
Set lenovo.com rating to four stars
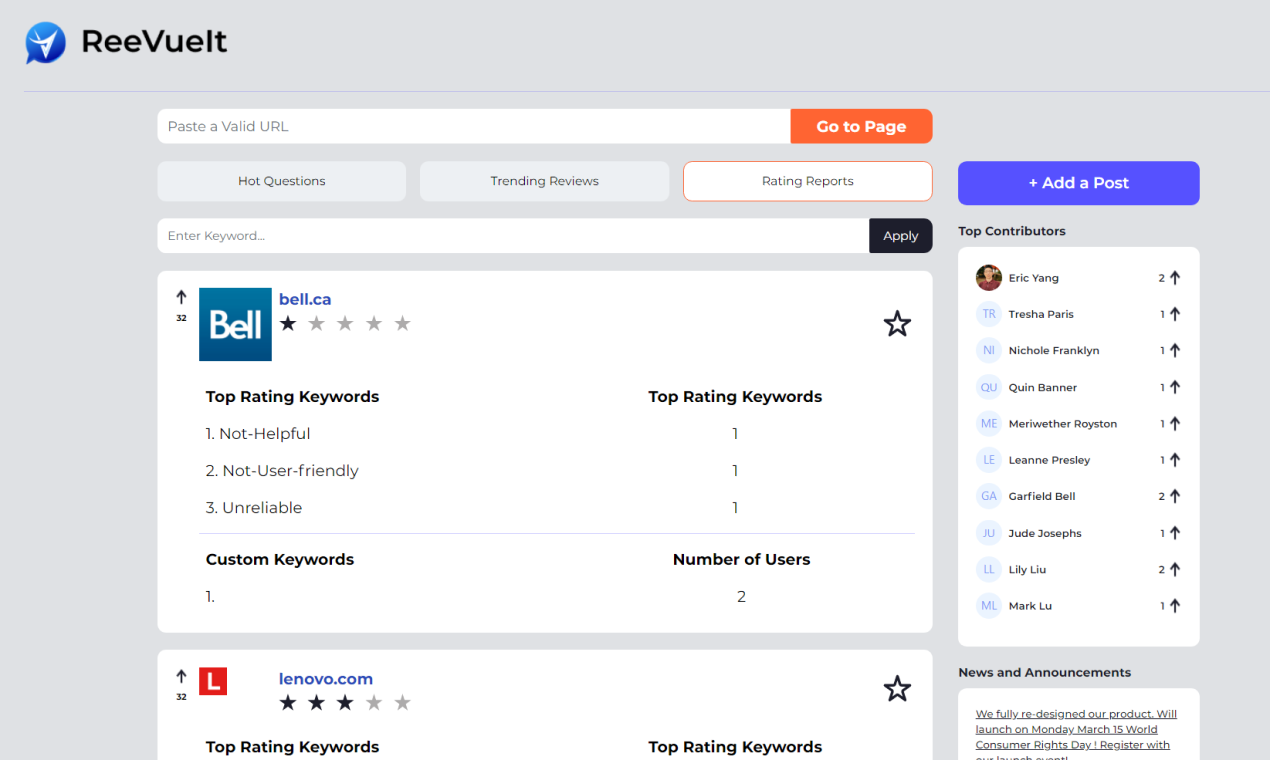click(374, 703)
